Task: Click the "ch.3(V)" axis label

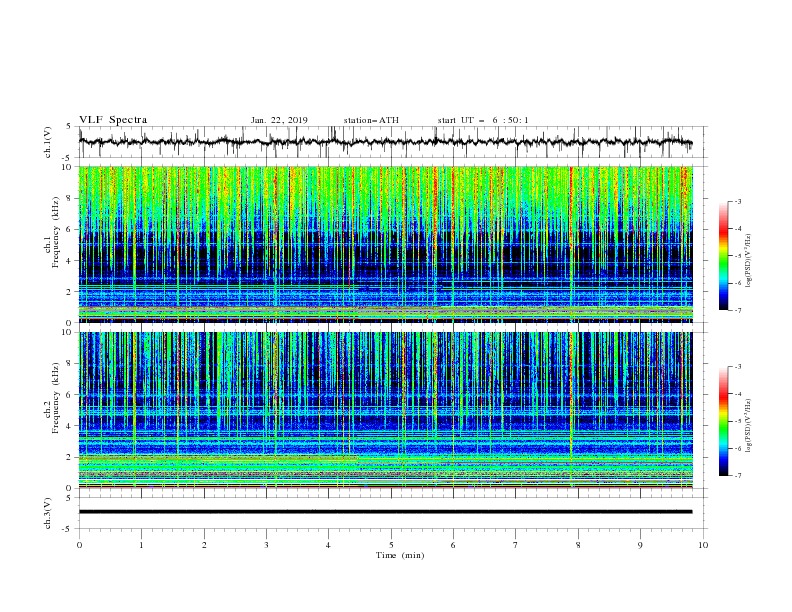Action: coord(48,513)
